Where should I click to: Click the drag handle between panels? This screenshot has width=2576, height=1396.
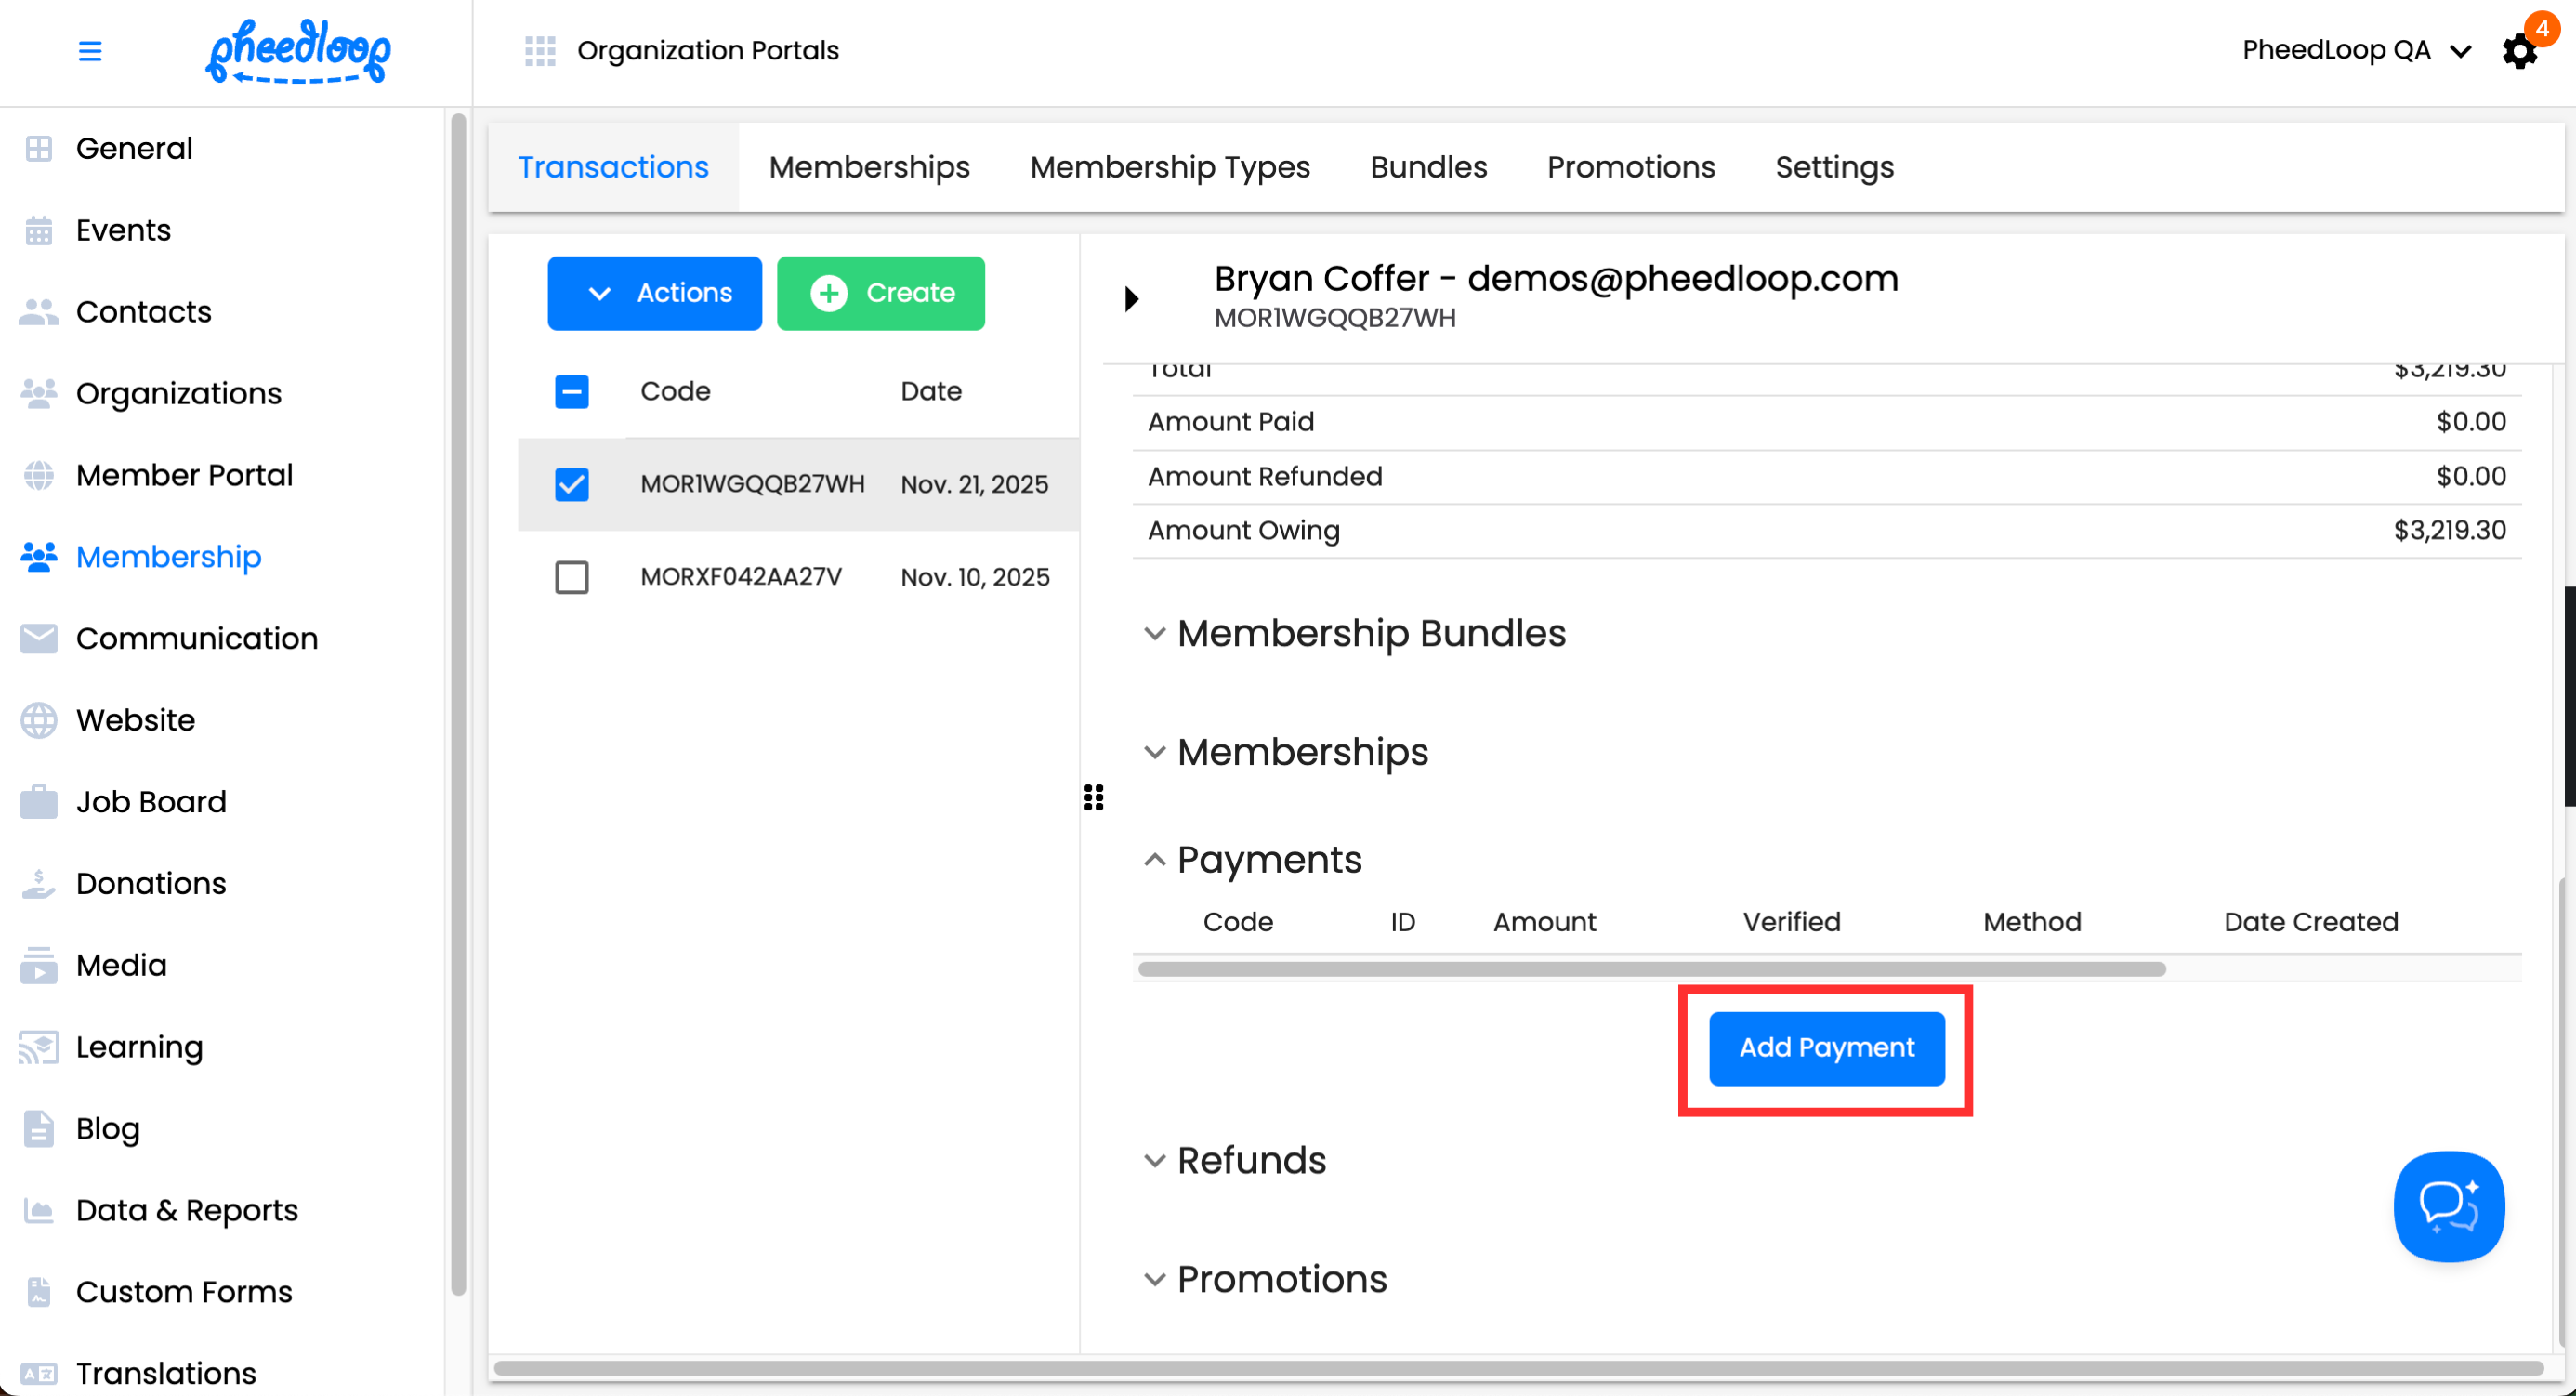[x=1094, y=797]
